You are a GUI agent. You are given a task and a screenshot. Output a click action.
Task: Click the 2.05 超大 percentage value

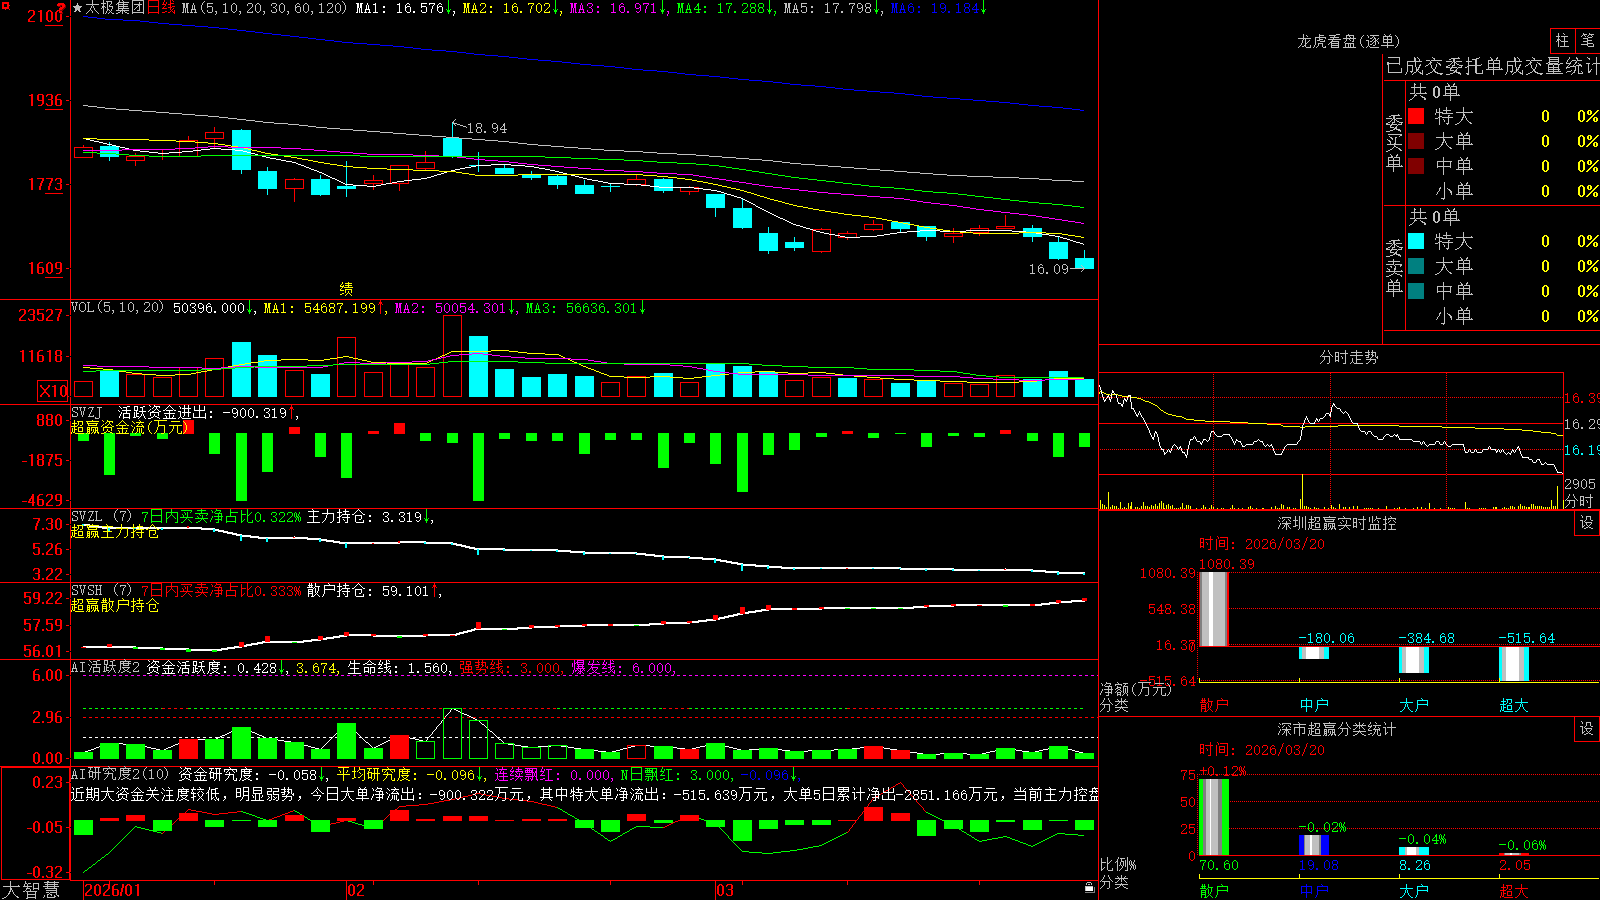click(1515, 865)
